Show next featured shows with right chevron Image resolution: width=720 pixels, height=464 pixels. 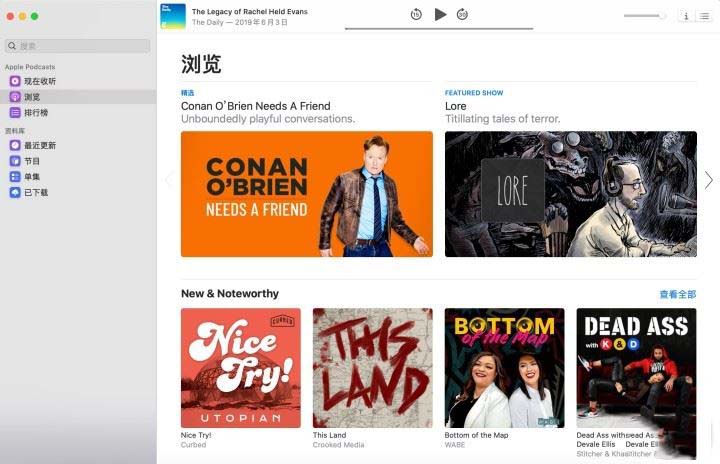point(709,180)
